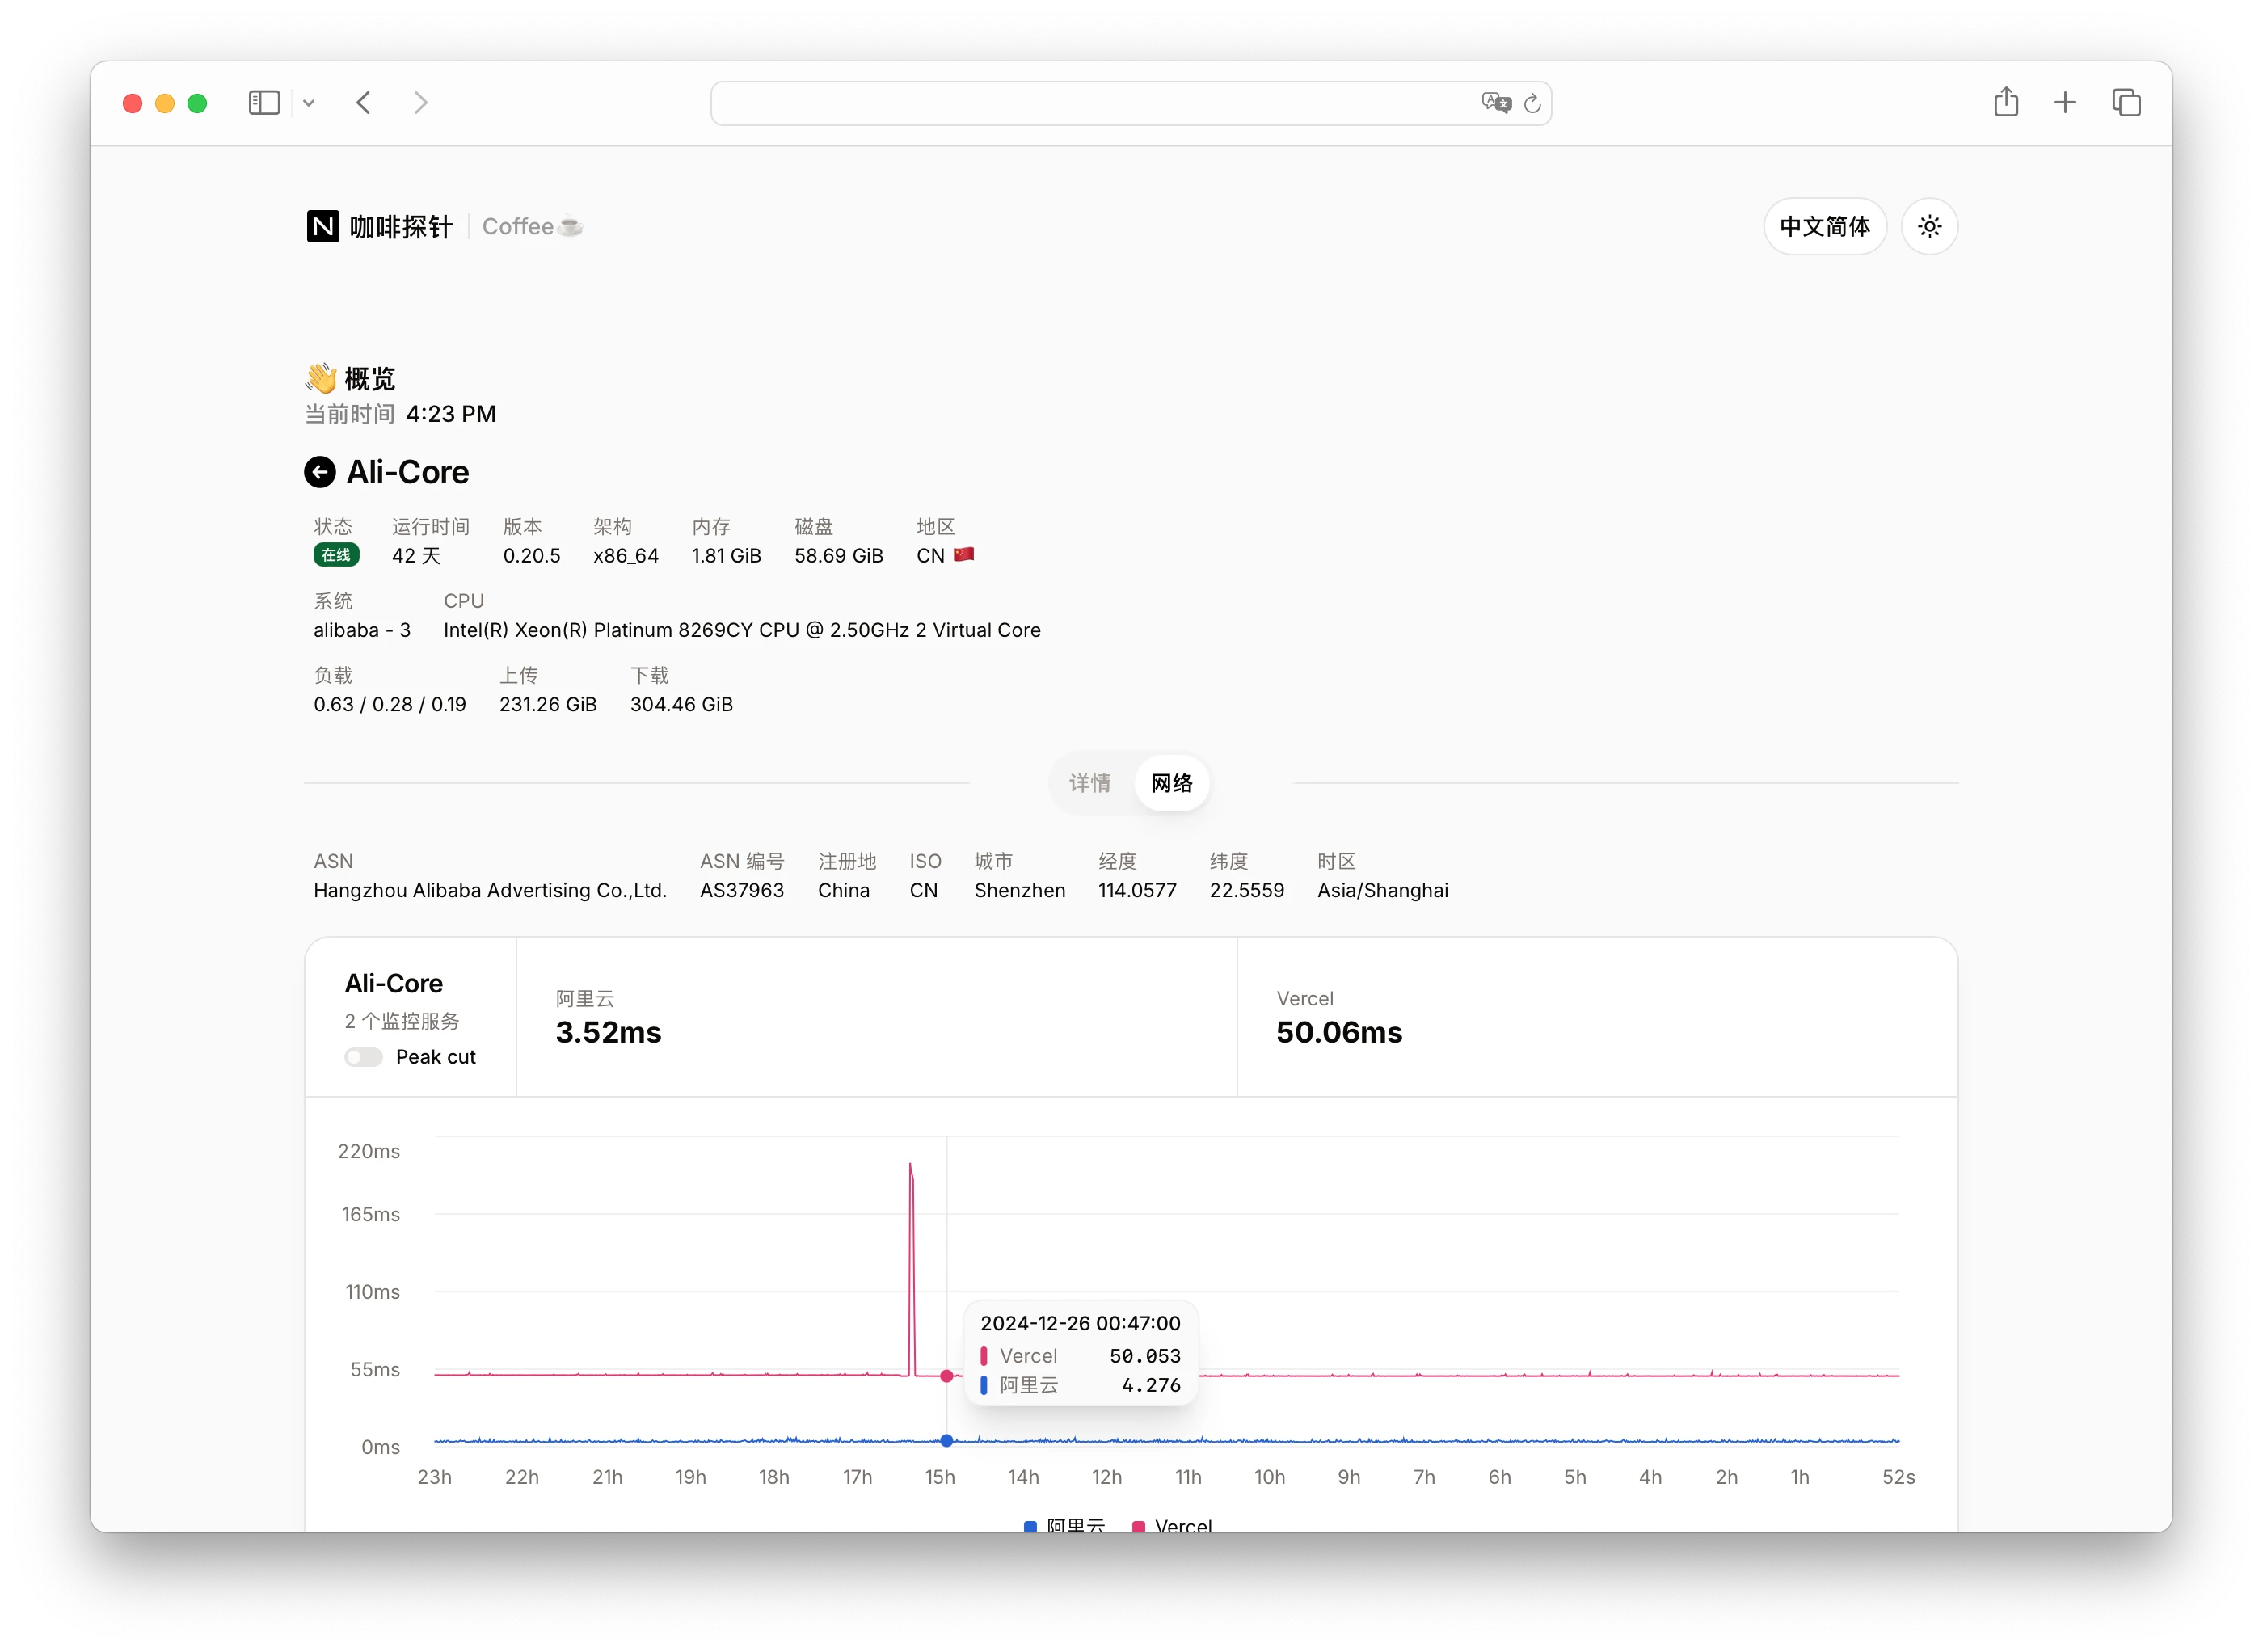Image resolution: width=2263 pixels, height=1652 pixels.
Task: Click the N logo icon
Action: point(323,227)
